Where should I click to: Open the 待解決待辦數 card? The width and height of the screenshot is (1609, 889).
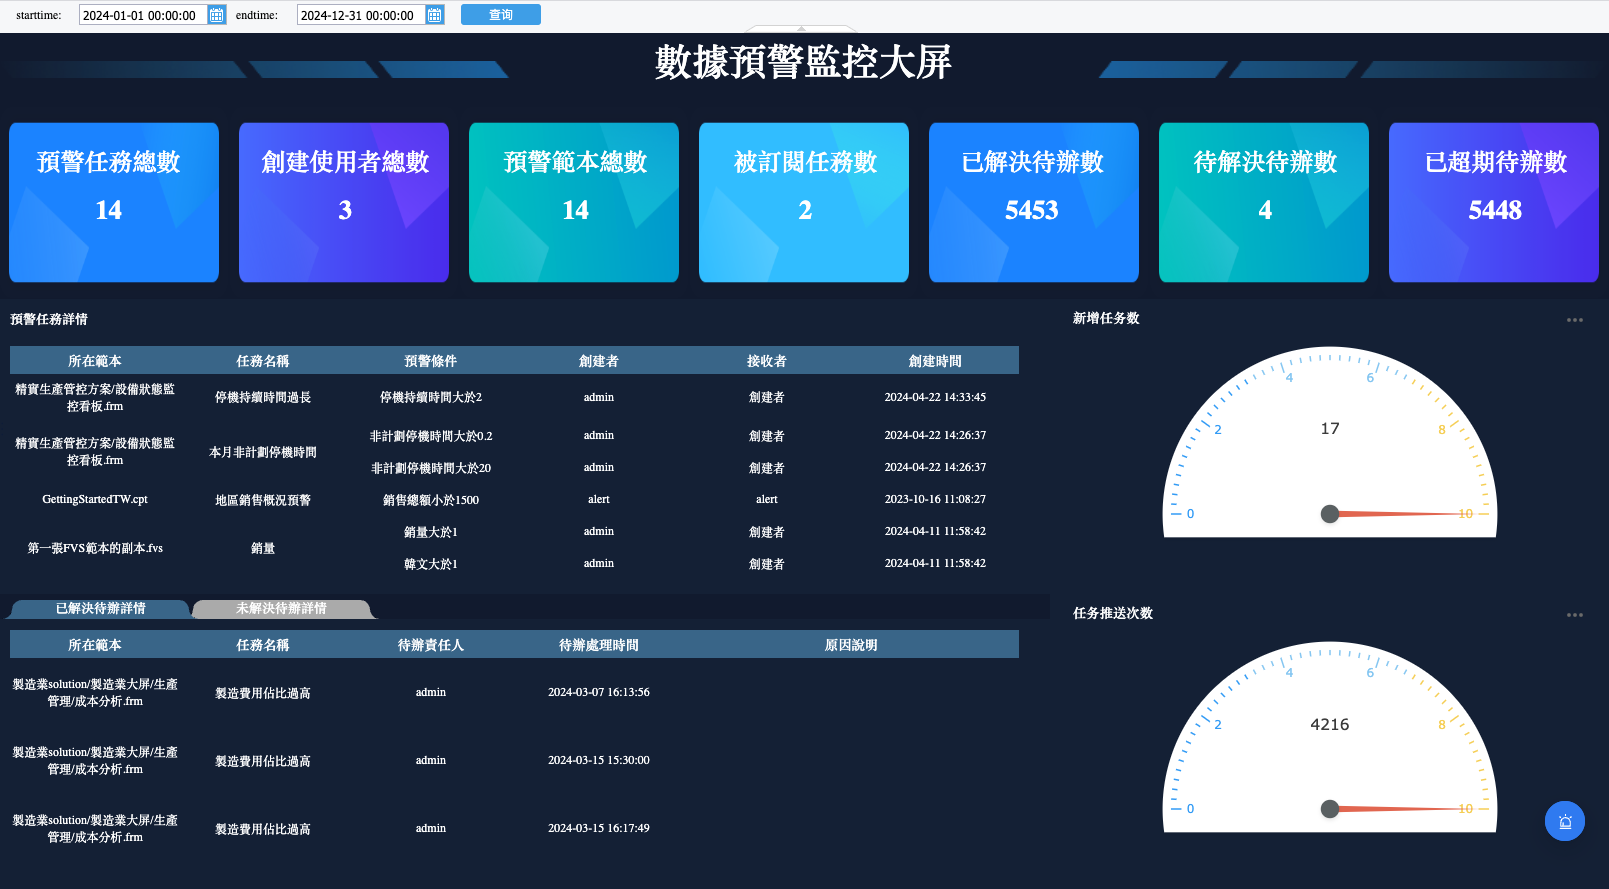tap(1263, 202)
